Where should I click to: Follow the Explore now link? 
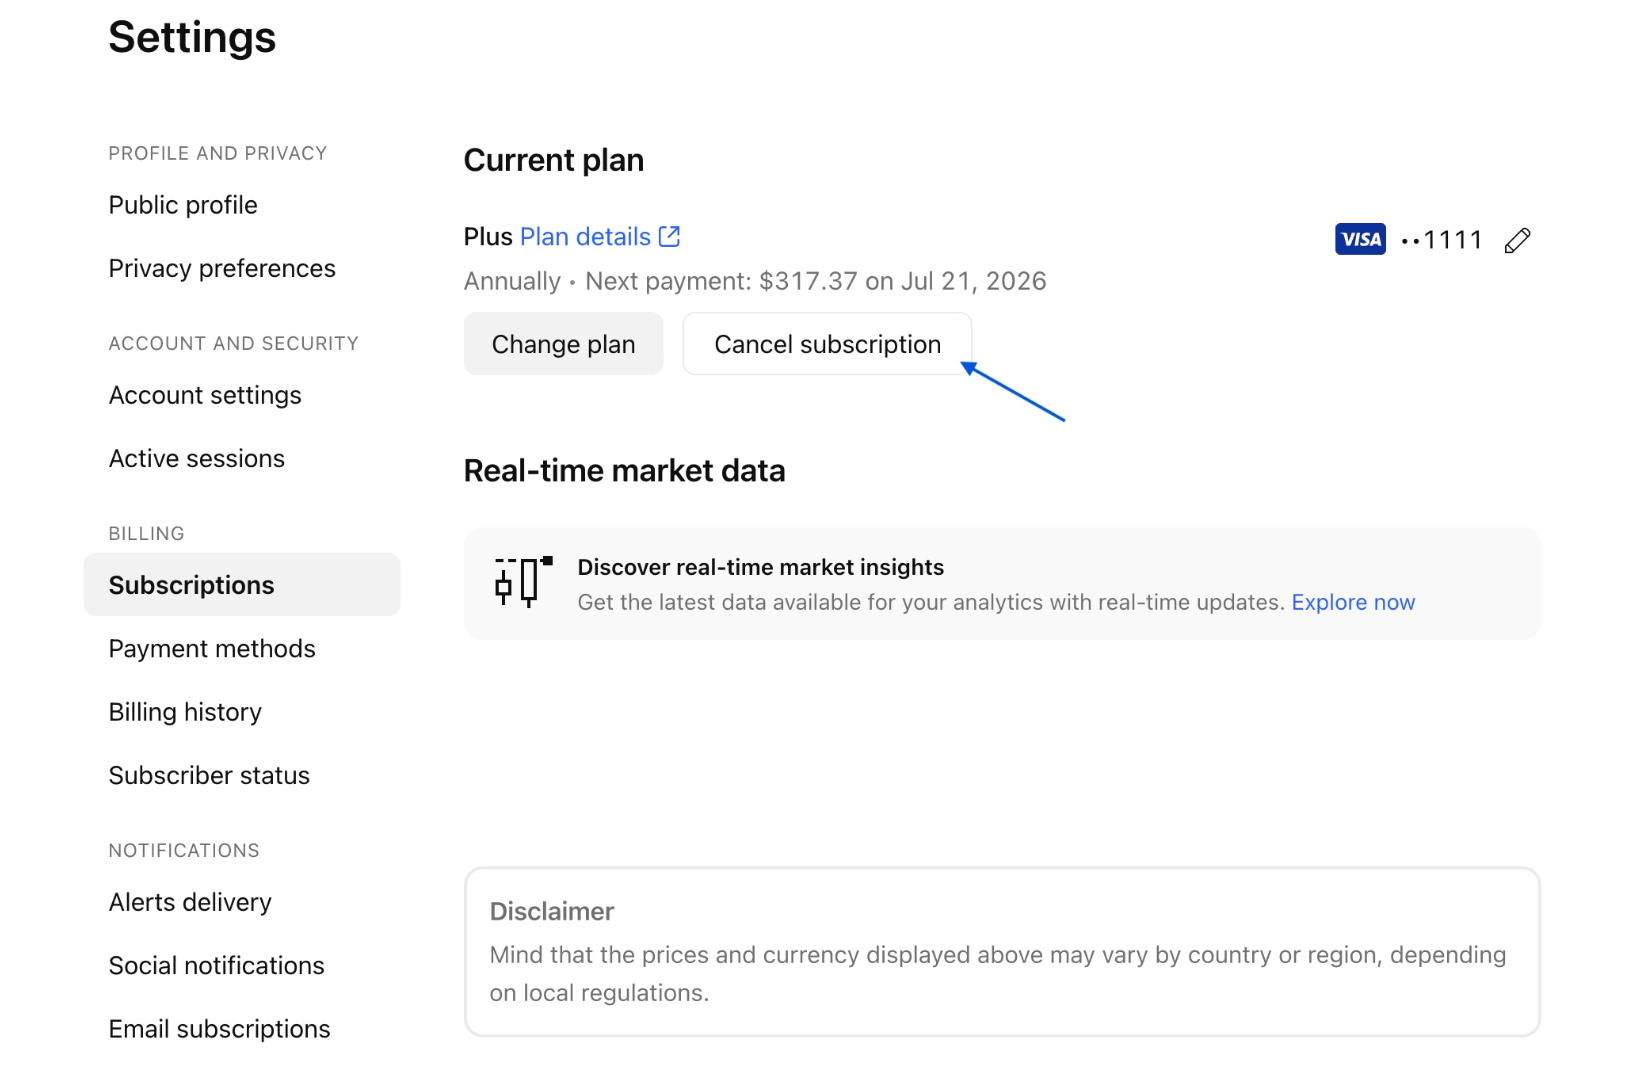coord(1353,602)
